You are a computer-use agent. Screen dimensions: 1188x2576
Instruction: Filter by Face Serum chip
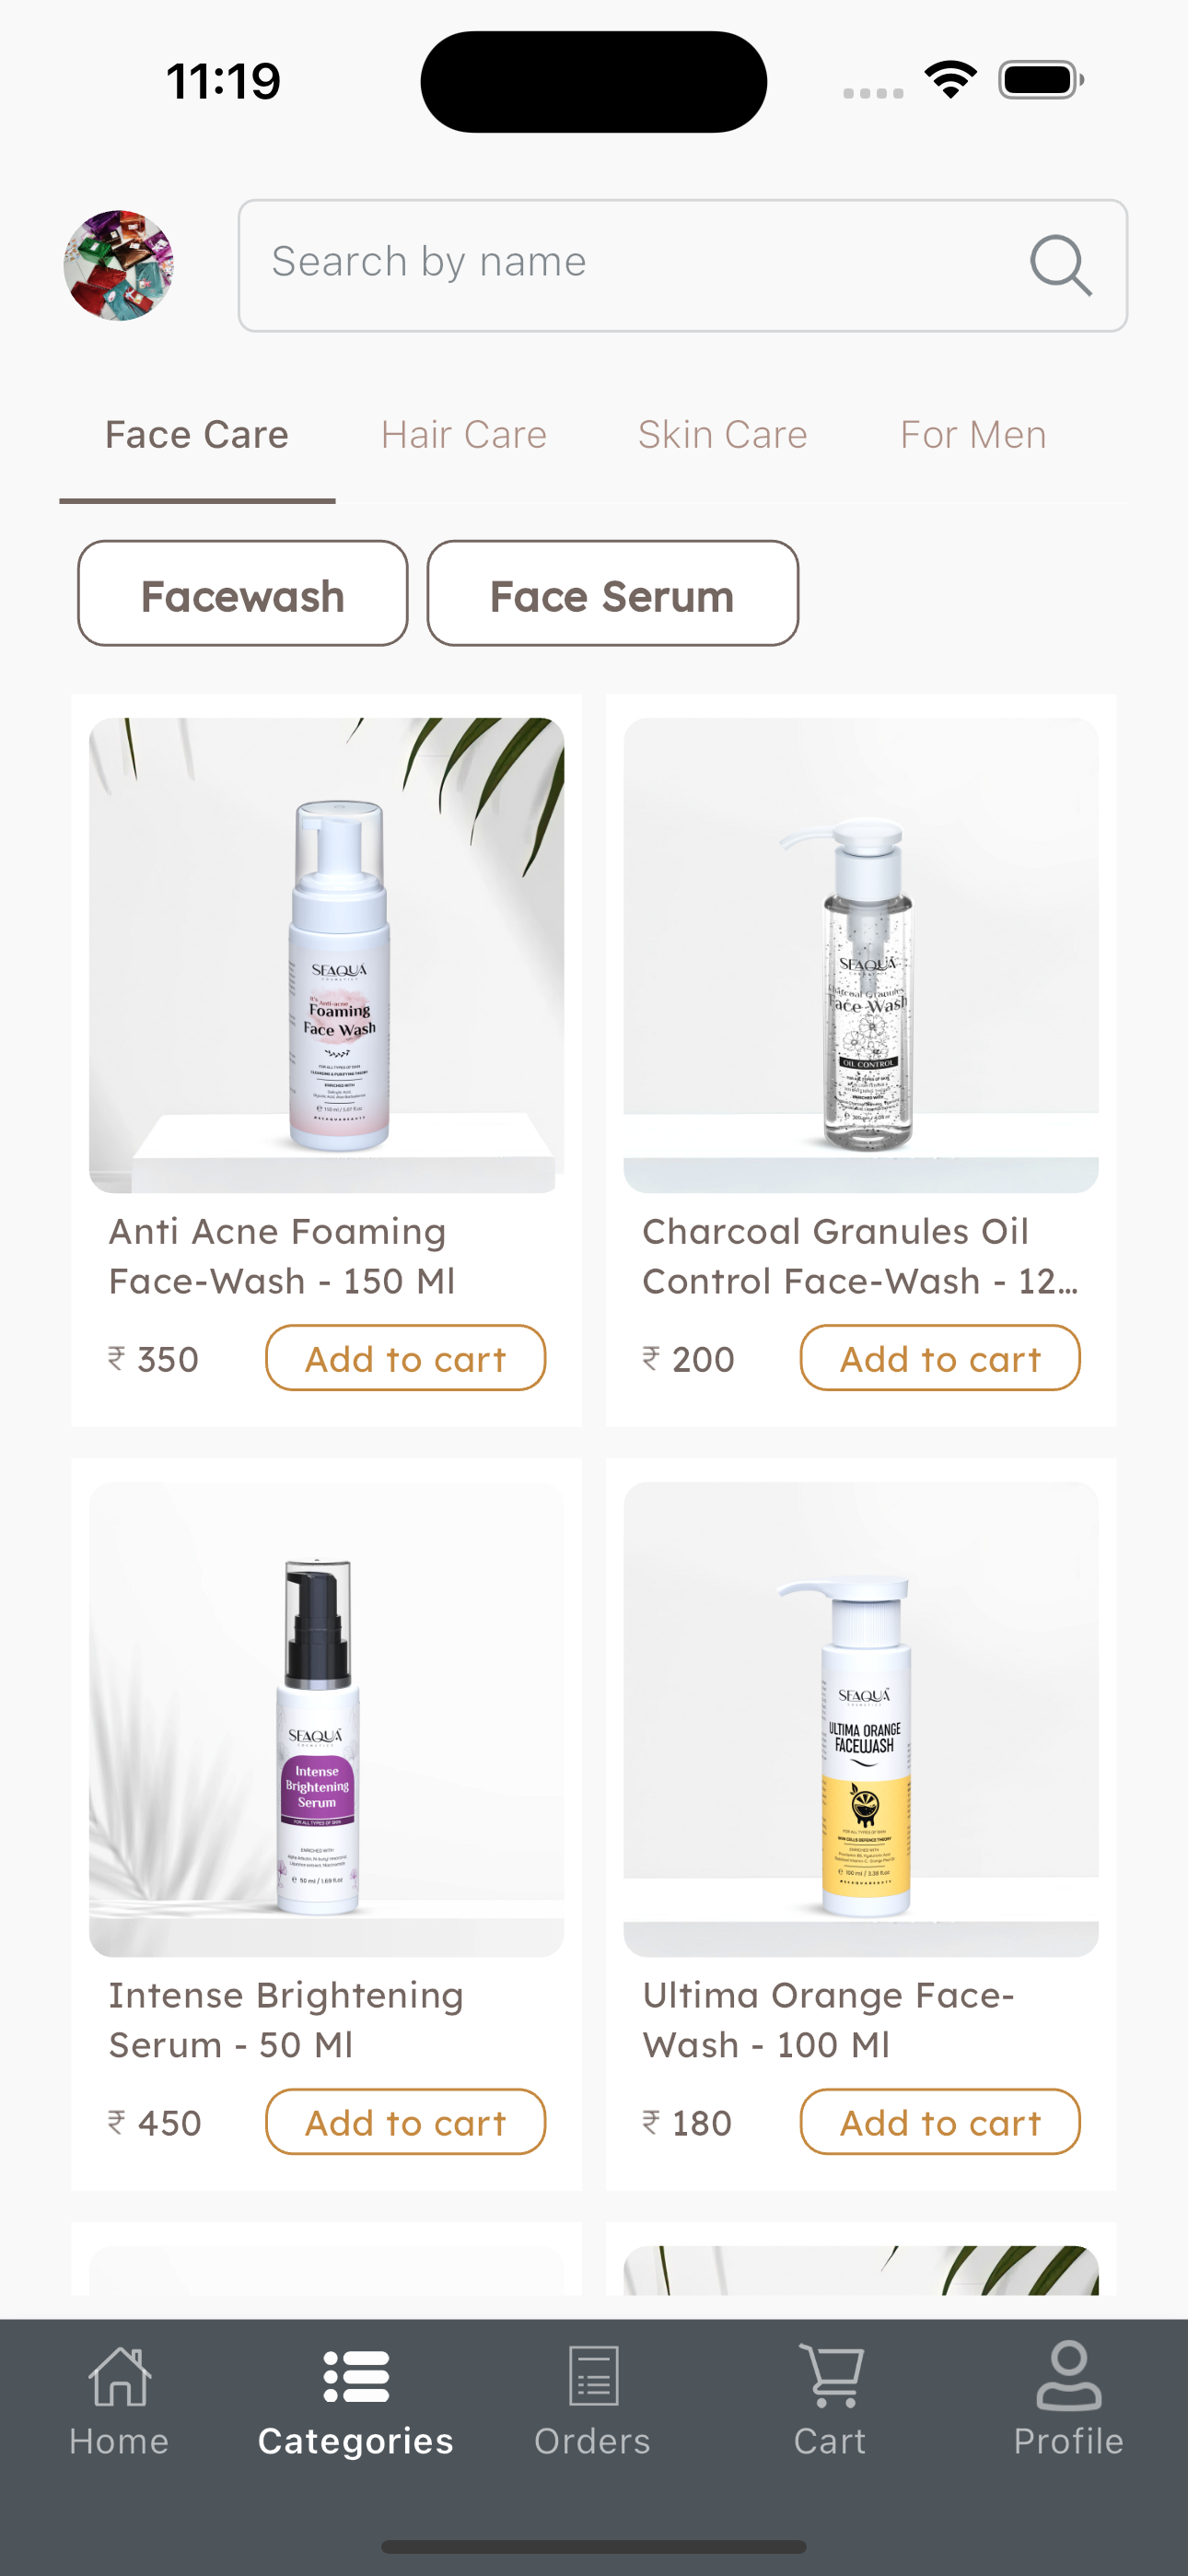coord(613,594)
